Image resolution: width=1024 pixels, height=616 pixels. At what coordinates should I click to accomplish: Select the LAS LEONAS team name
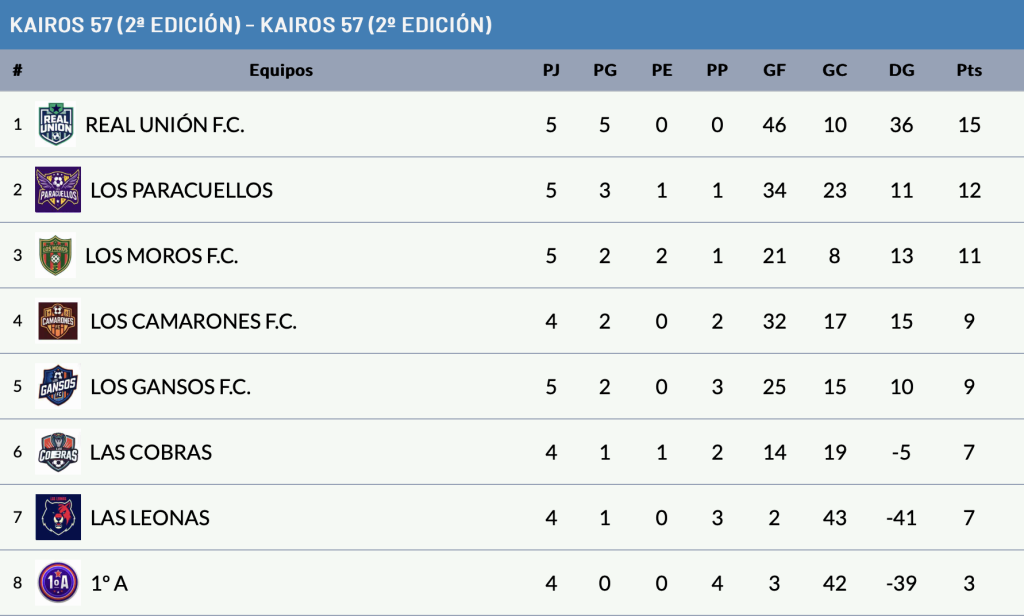tap(150, 518)
